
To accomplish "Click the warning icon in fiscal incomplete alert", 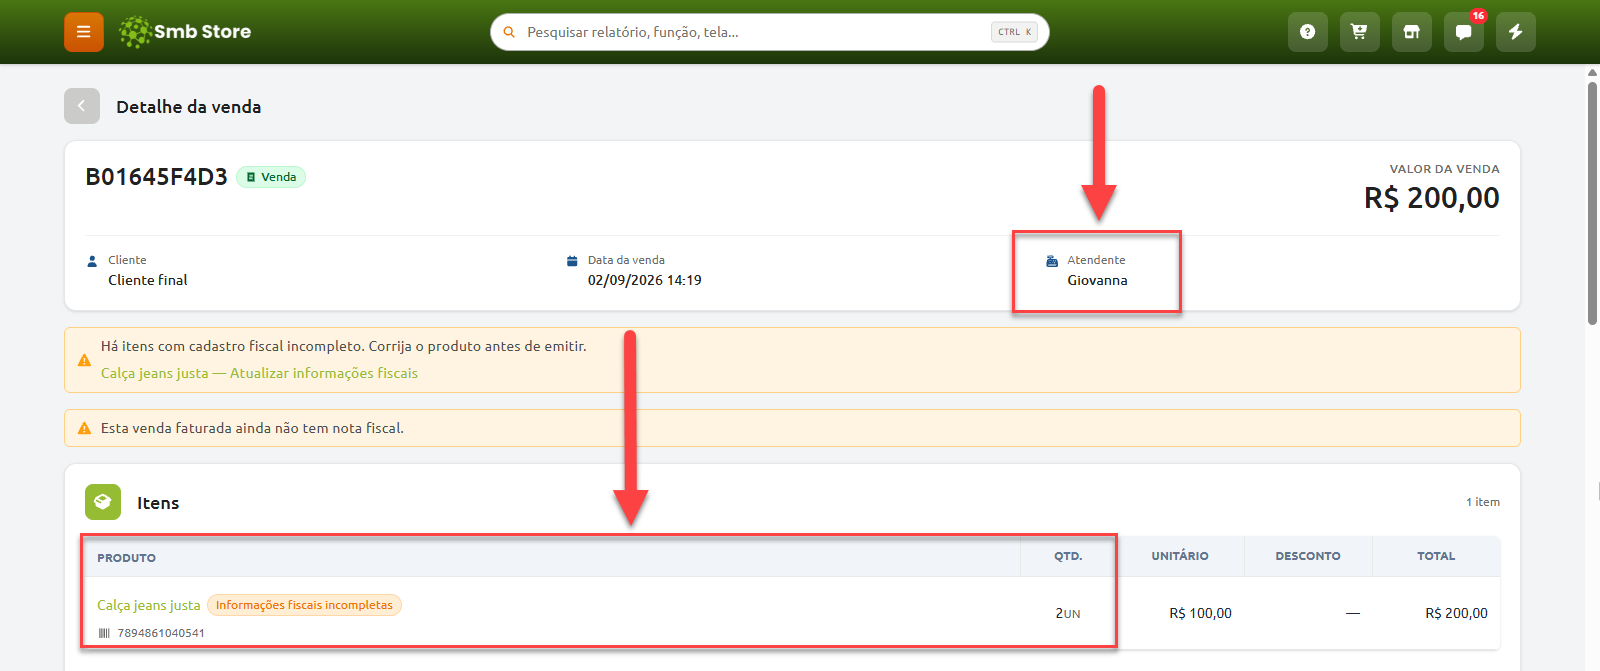I will click(x=84, y=360).
